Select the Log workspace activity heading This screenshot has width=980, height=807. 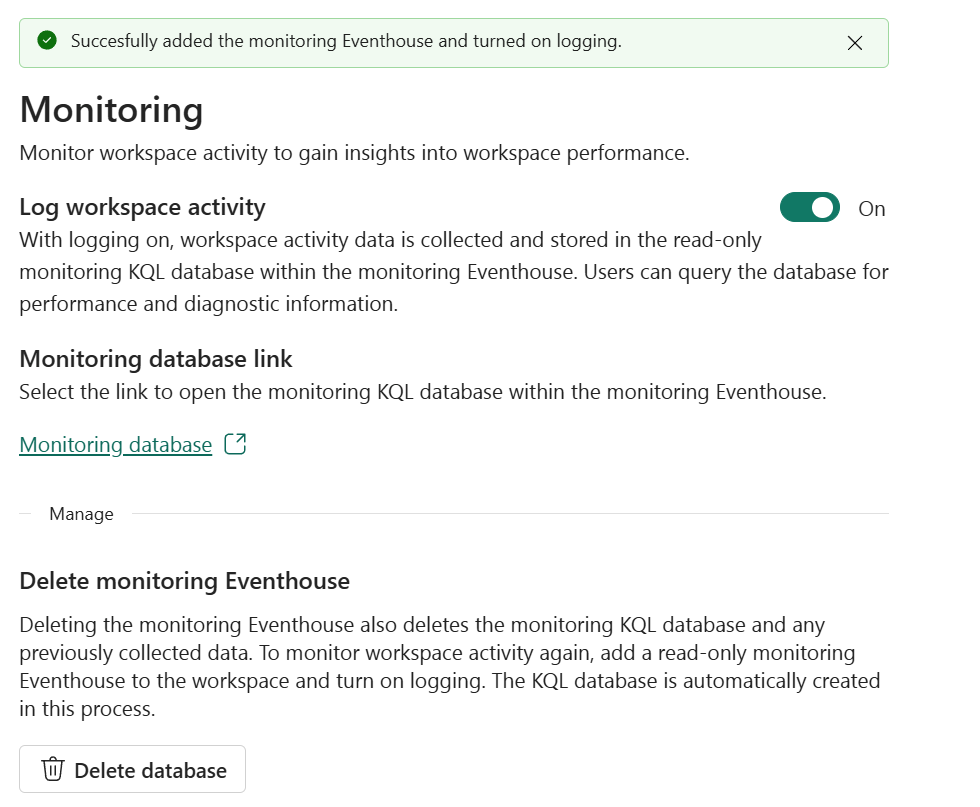point(142,207)
